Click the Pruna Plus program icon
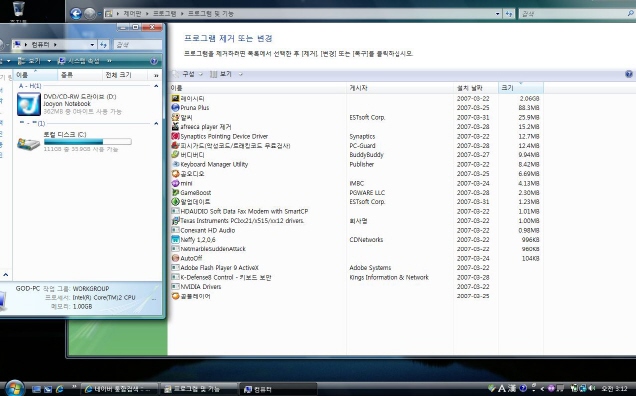Image resolution: width=636 pixels, height=396 pixels. pos(175,108)
